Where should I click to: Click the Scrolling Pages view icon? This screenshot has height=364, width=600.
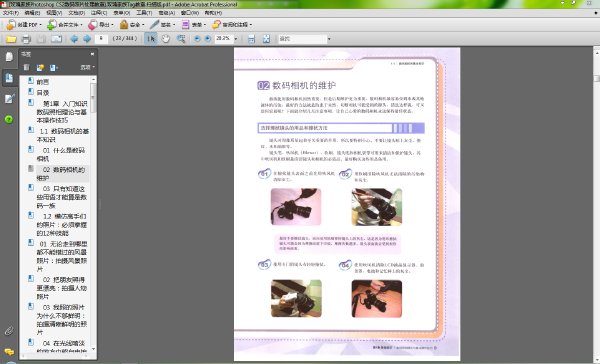pos(251,39)
